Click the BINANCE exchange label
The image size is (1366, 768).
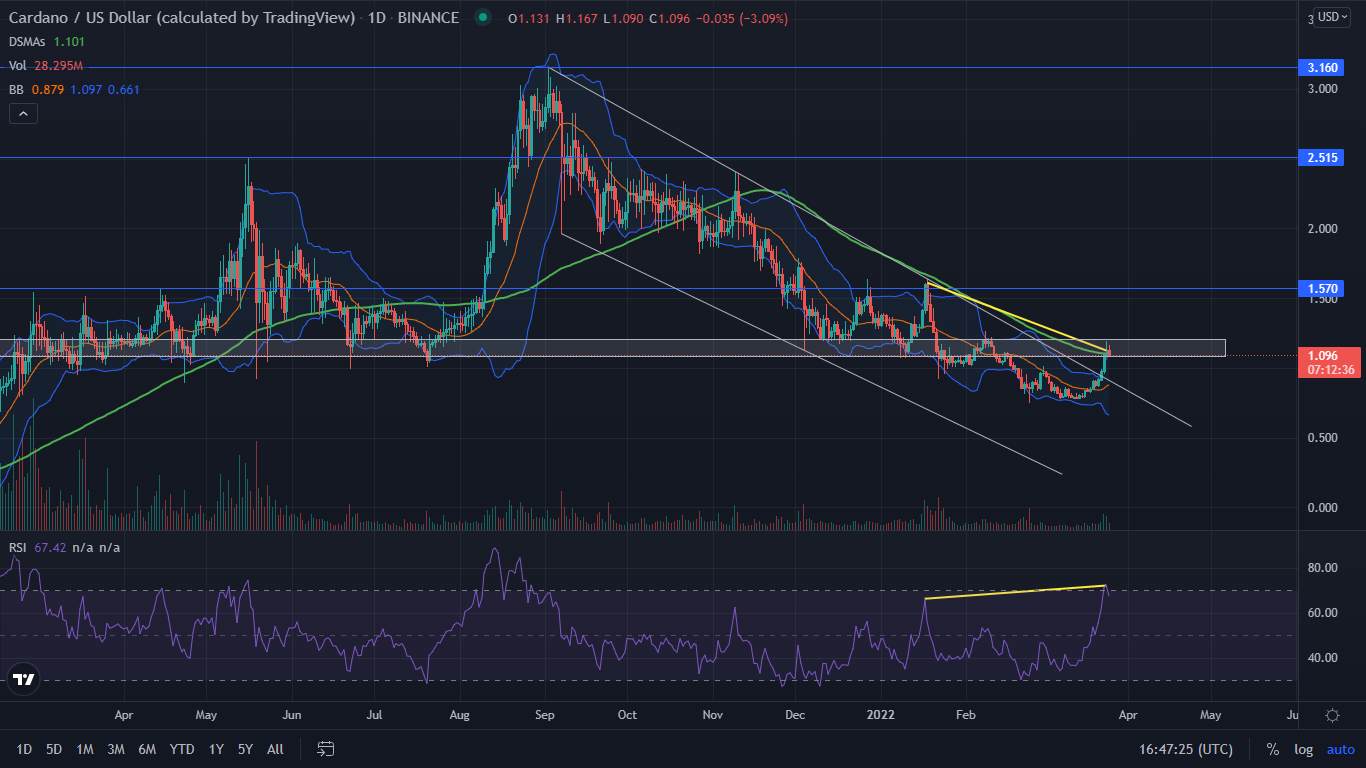coord(428,18)
